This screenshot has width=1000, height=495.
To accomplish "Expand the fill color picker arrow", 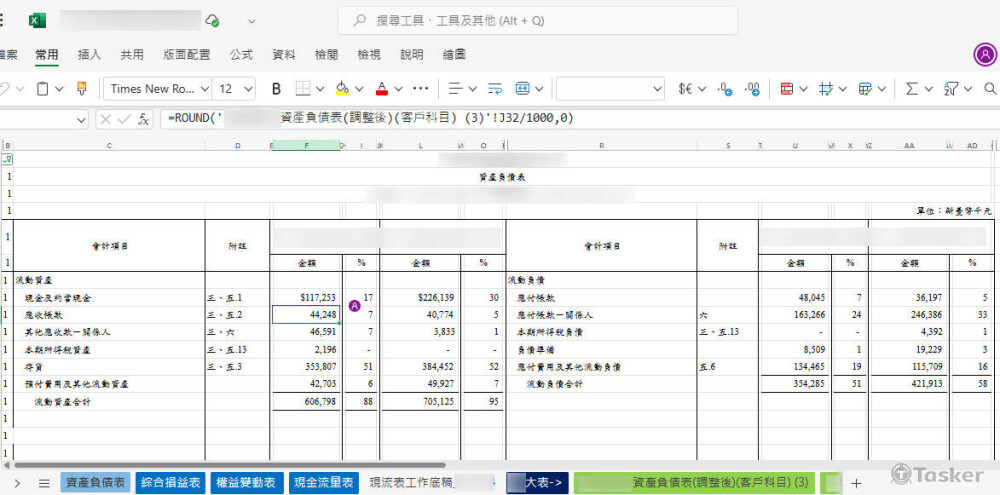I will coord(359,89).
